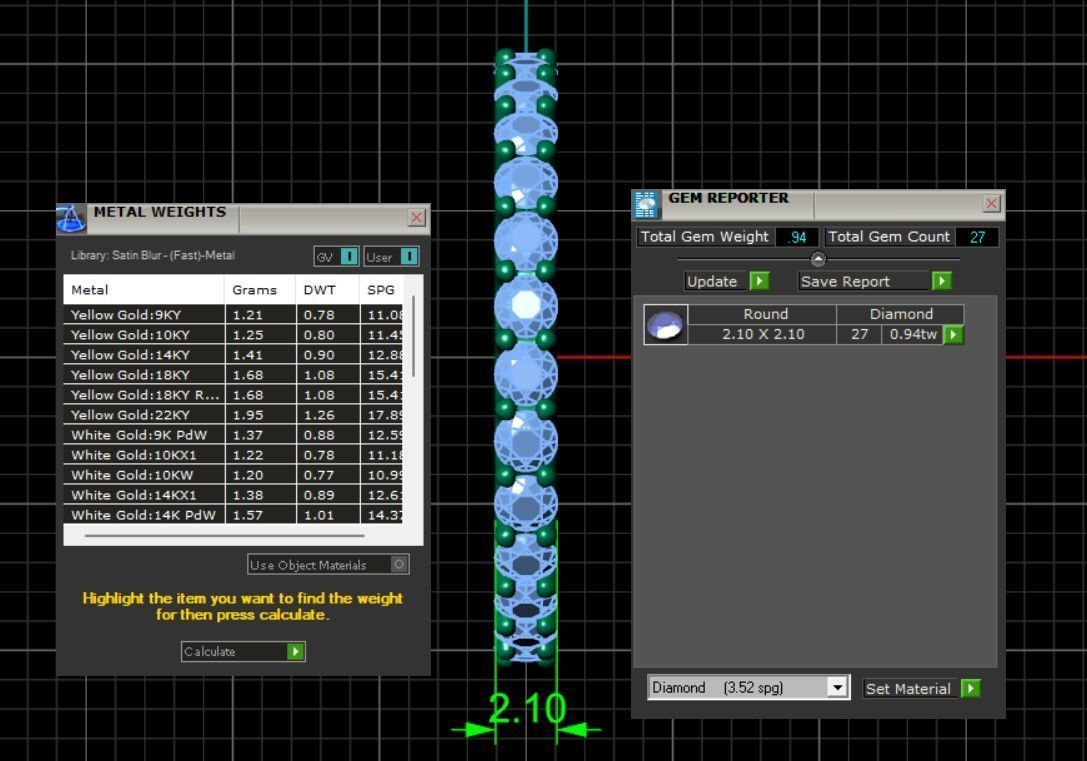
Task: Click the SPG column header
Action: pos(381,290)
